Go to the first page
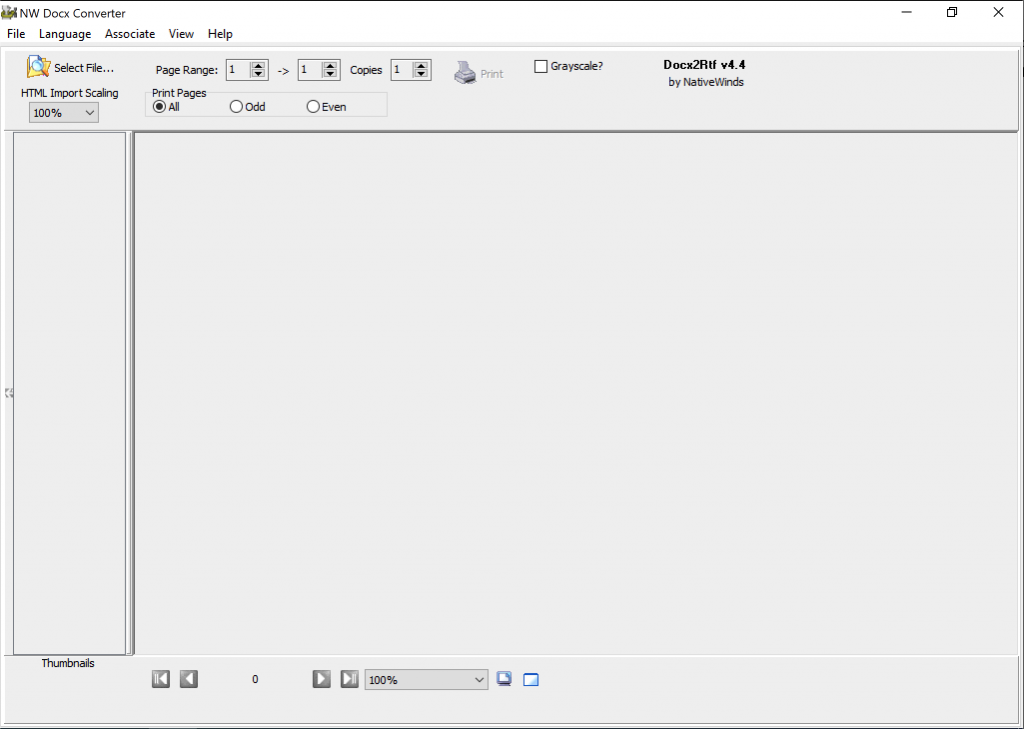1024x729 pixels. pos(161,679)
